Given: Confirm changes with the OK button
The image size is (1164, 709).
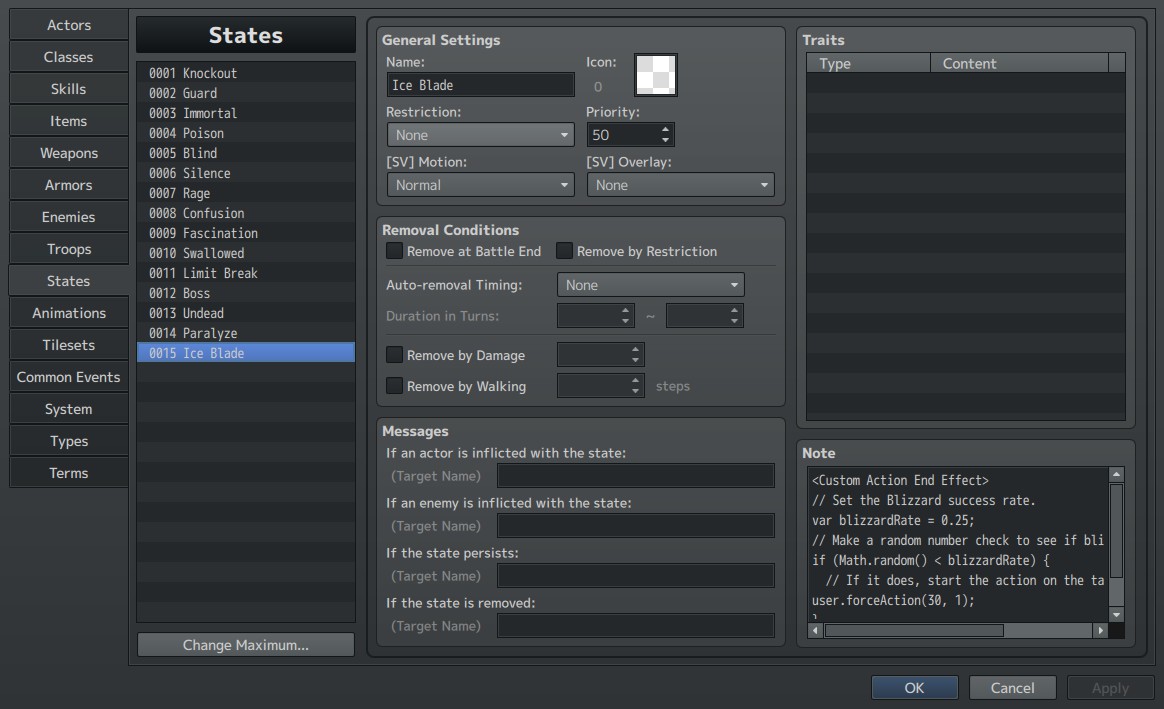Looking at the screenshot, I should 915,687.
